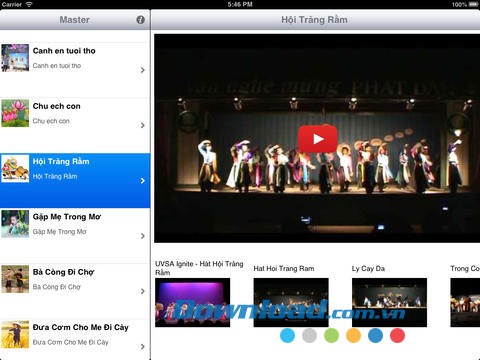Choose highlighted Hội Trăng Rằm list title

click(x=61, y=162)
